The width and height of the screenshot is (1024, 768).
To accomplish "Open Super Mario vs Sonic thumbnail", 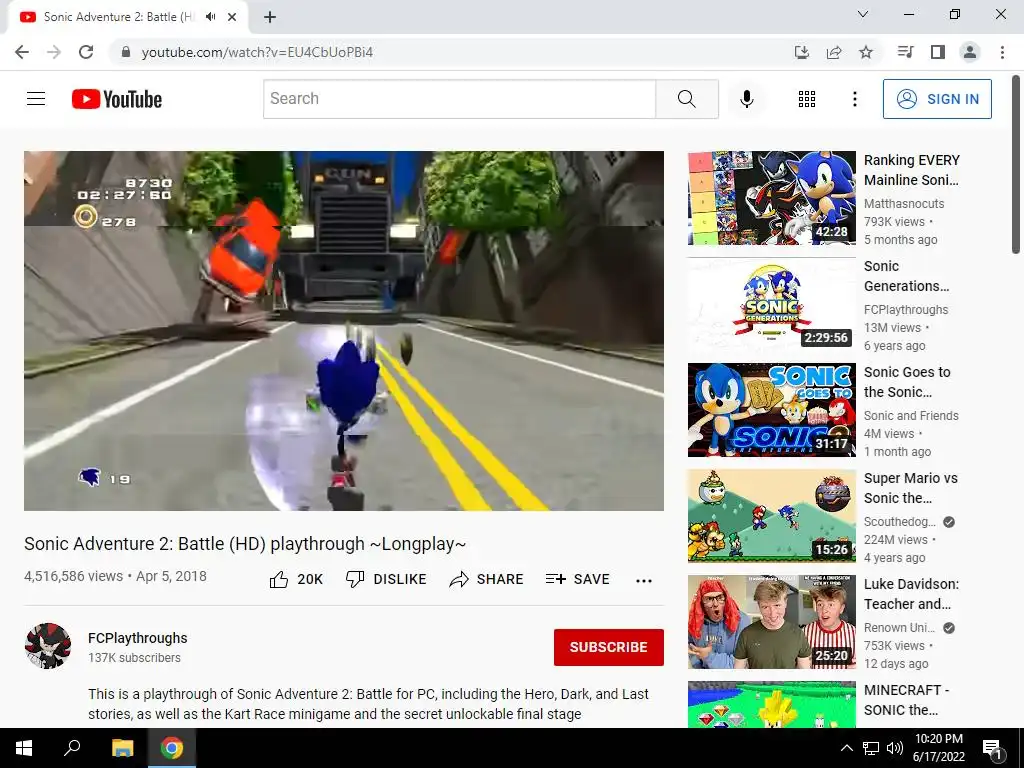I will [772, 516].
